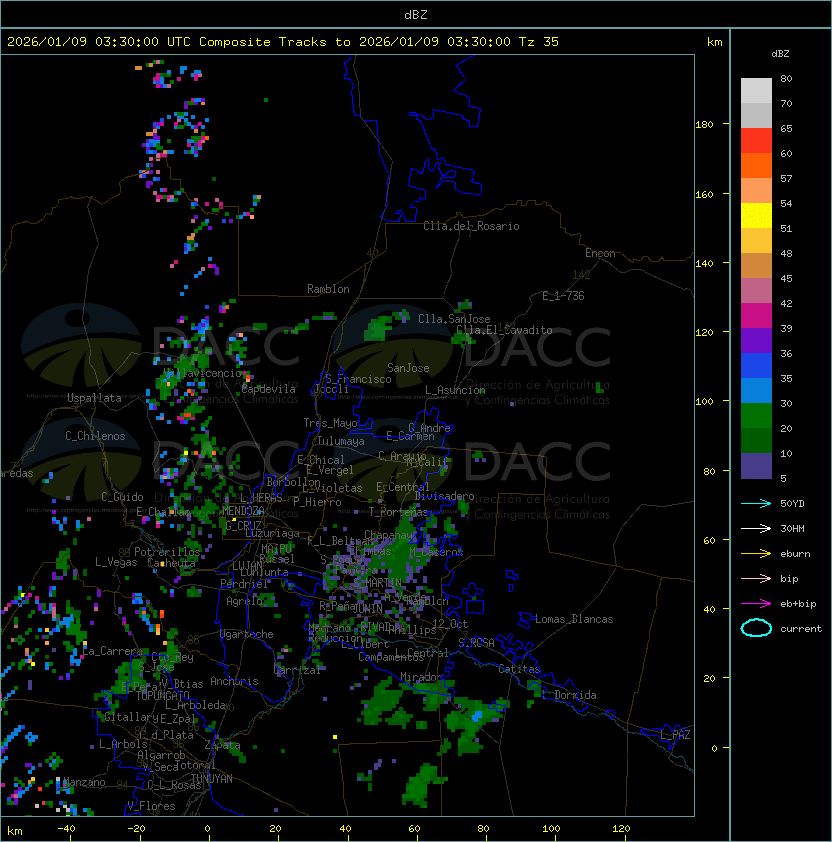Viewport: 832px width, 842px height.
Task: Click the Zapata map label
Action: [x=222, y=745]
